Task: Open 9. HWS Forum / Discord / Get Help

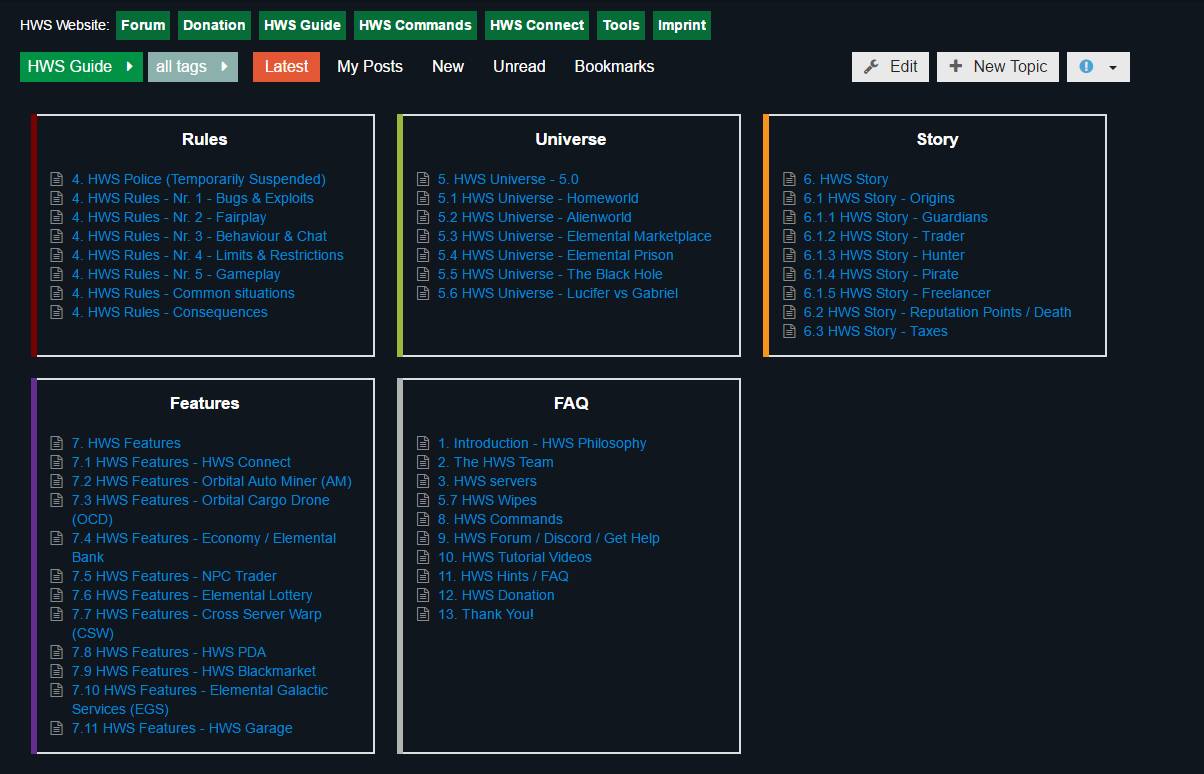Action: pyautogui.click(x=549, y=538)
